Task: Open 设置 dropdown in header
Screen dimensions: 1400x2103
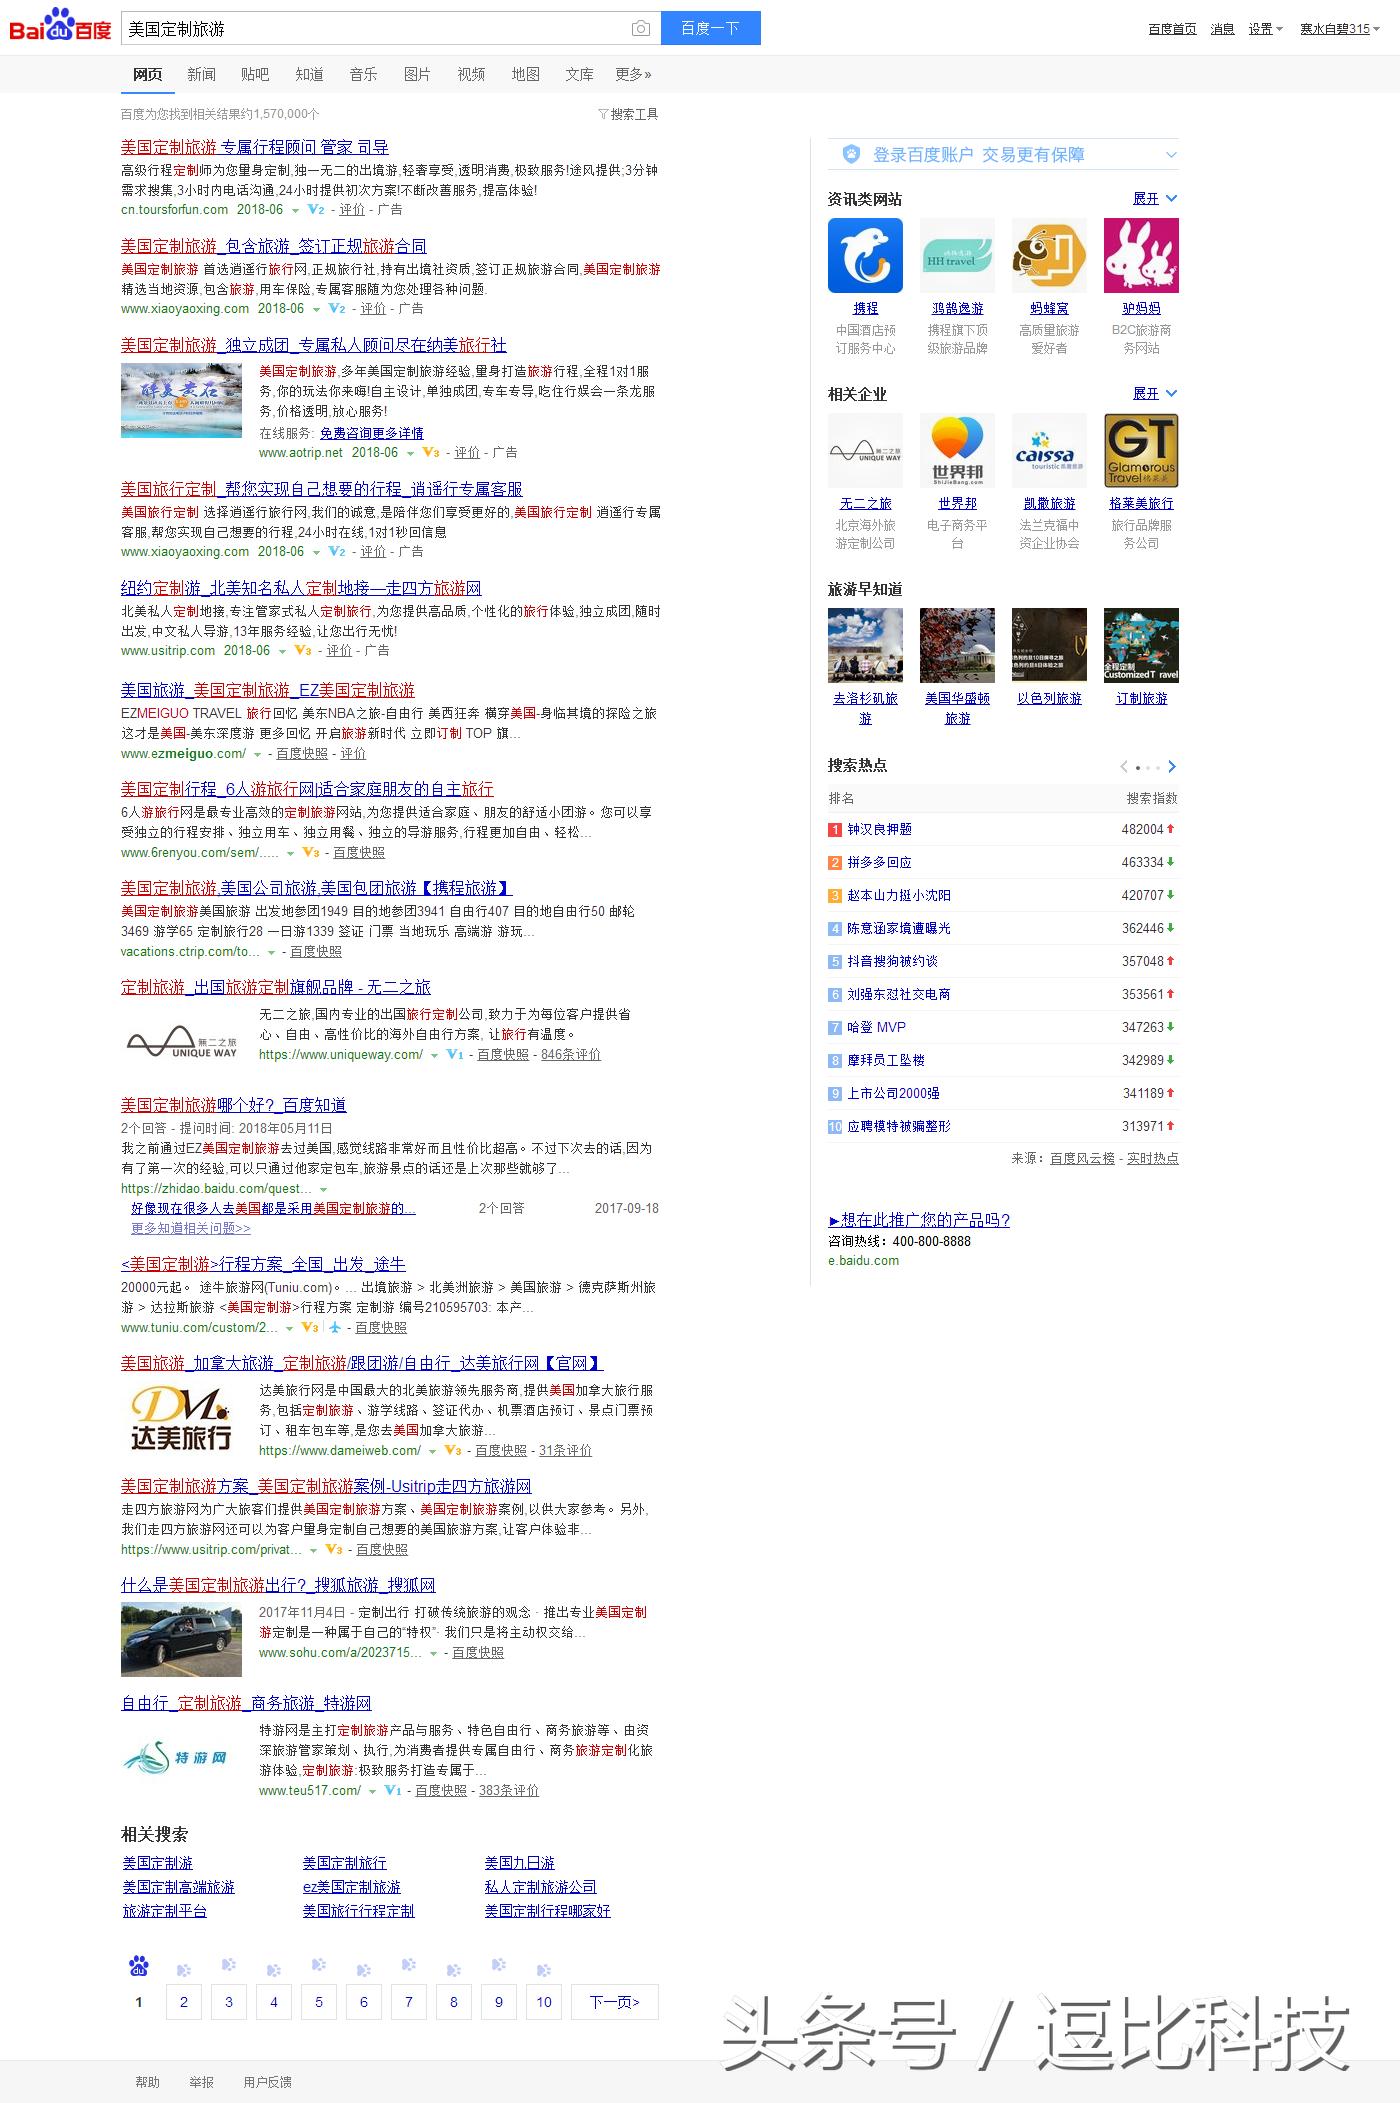Action: [1265, 29]
